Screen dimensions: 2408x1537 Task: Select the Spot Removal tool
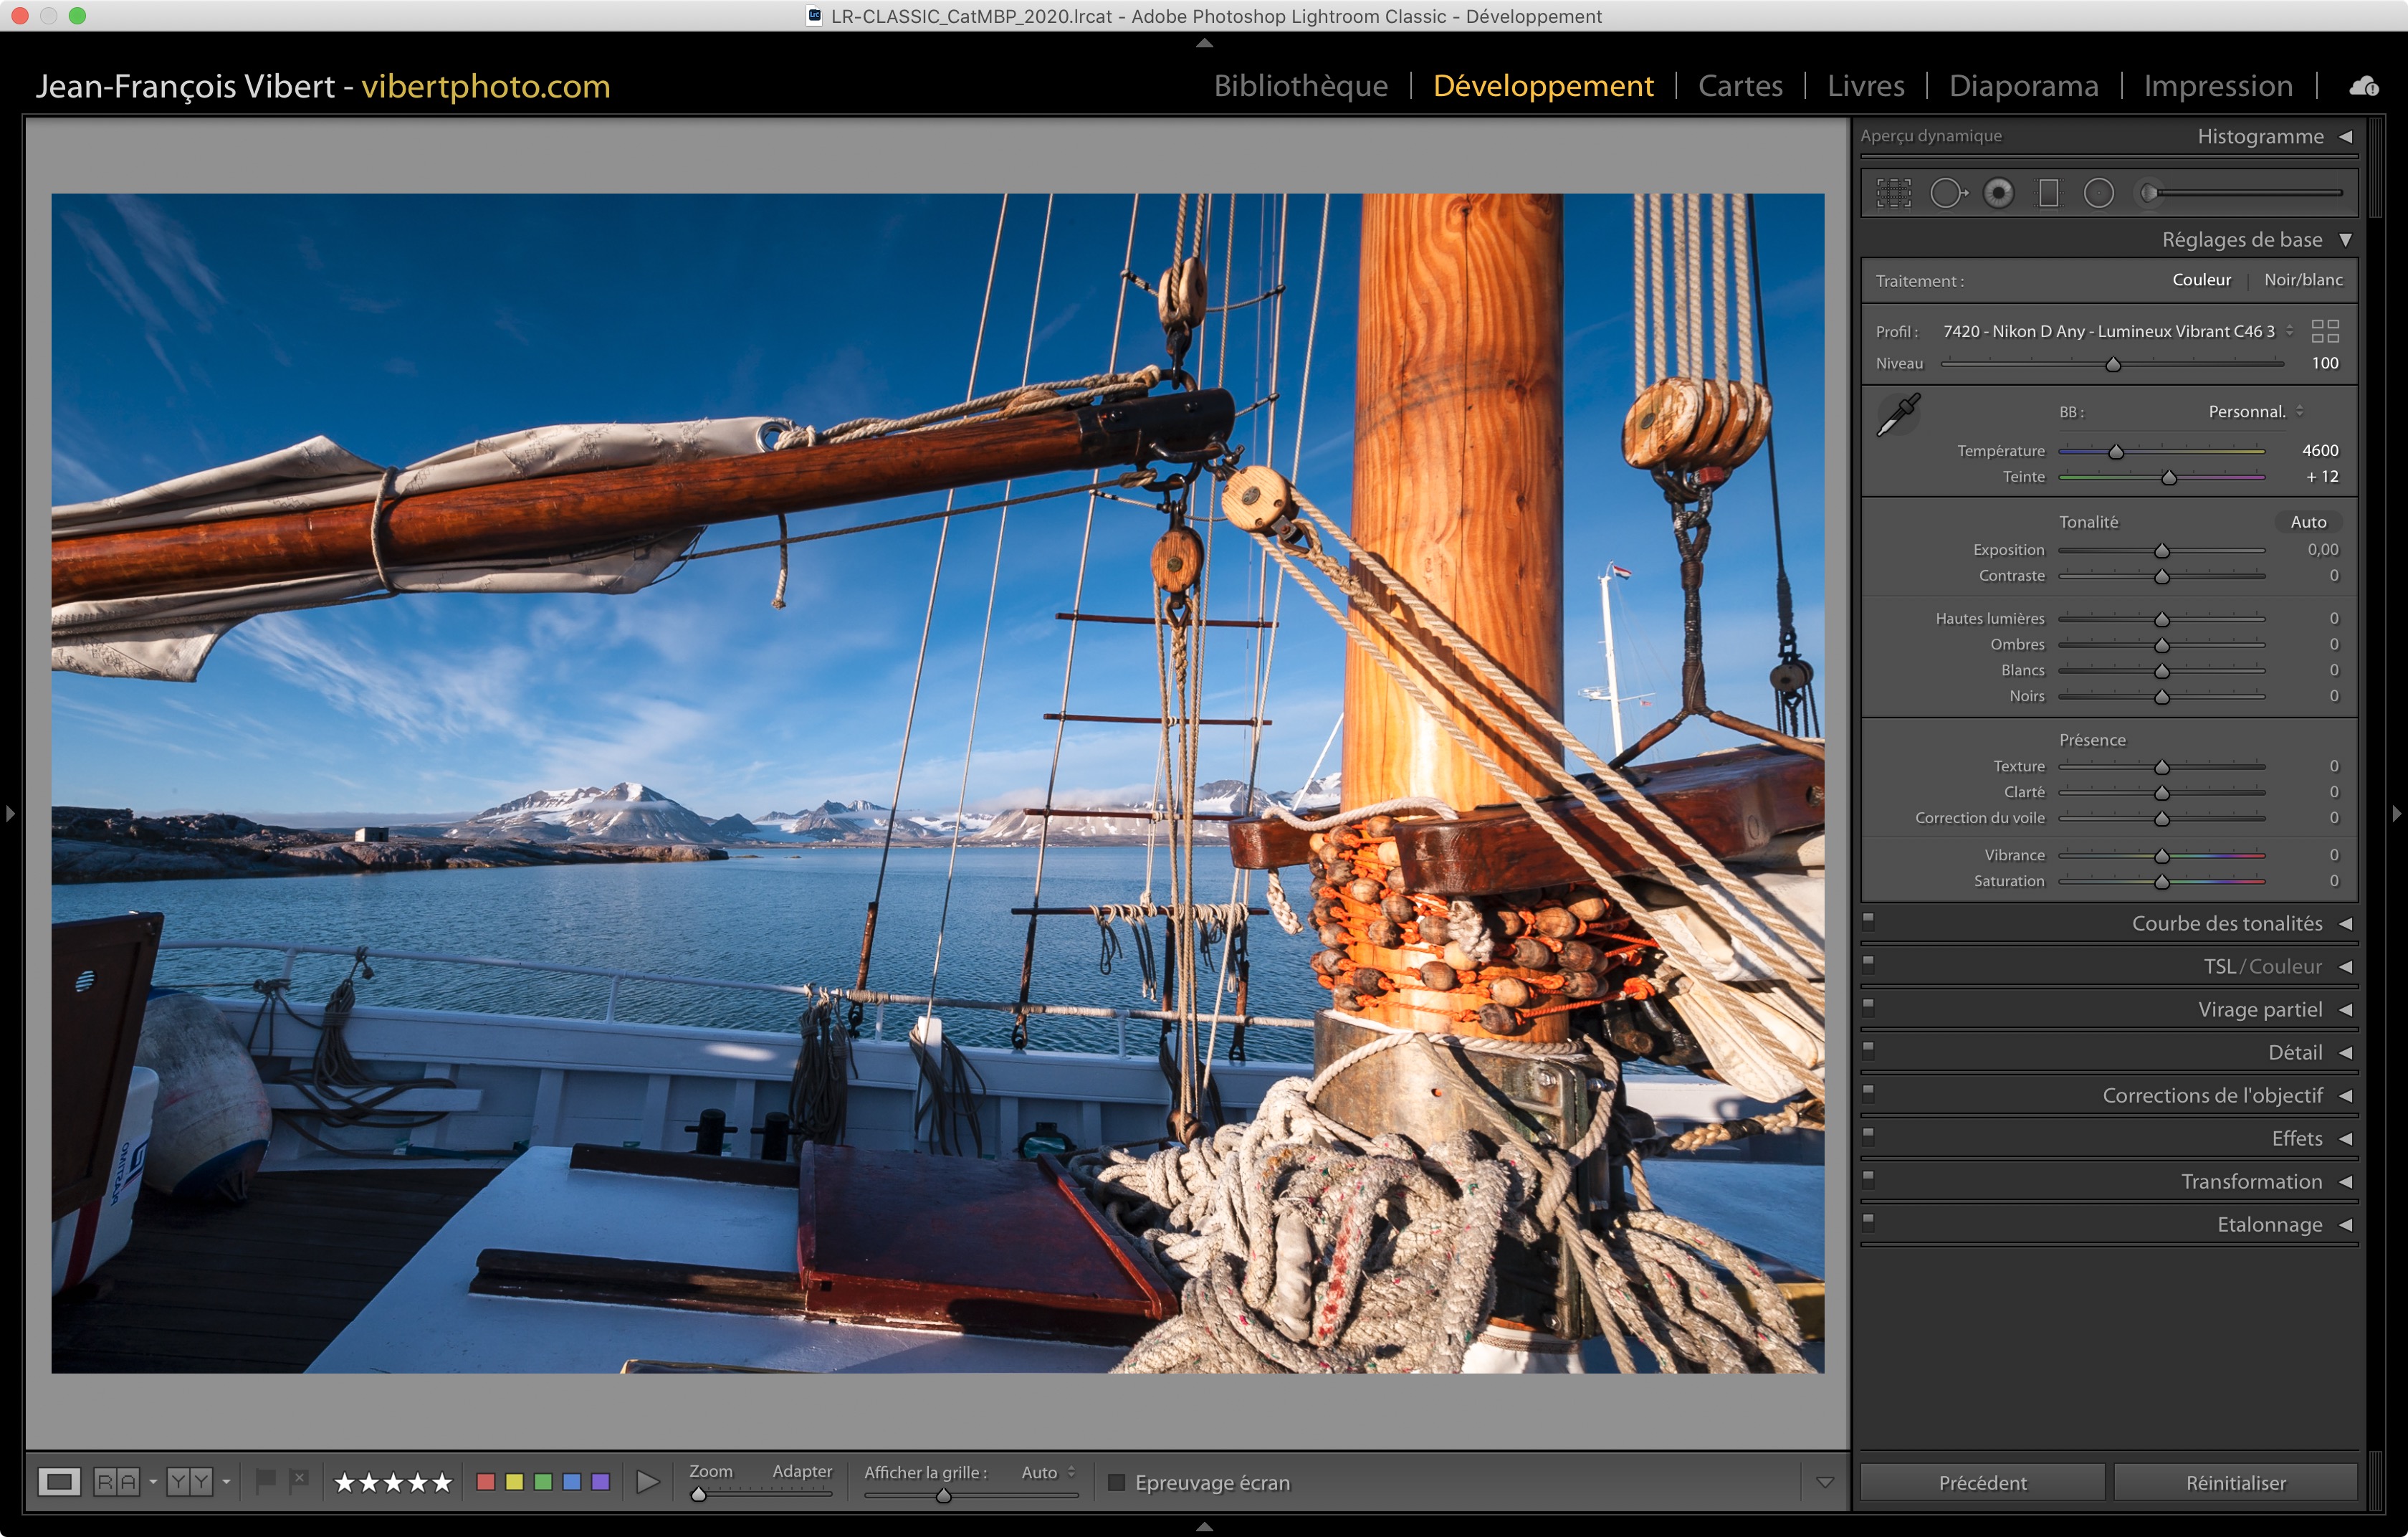(x=1946, y=193)
